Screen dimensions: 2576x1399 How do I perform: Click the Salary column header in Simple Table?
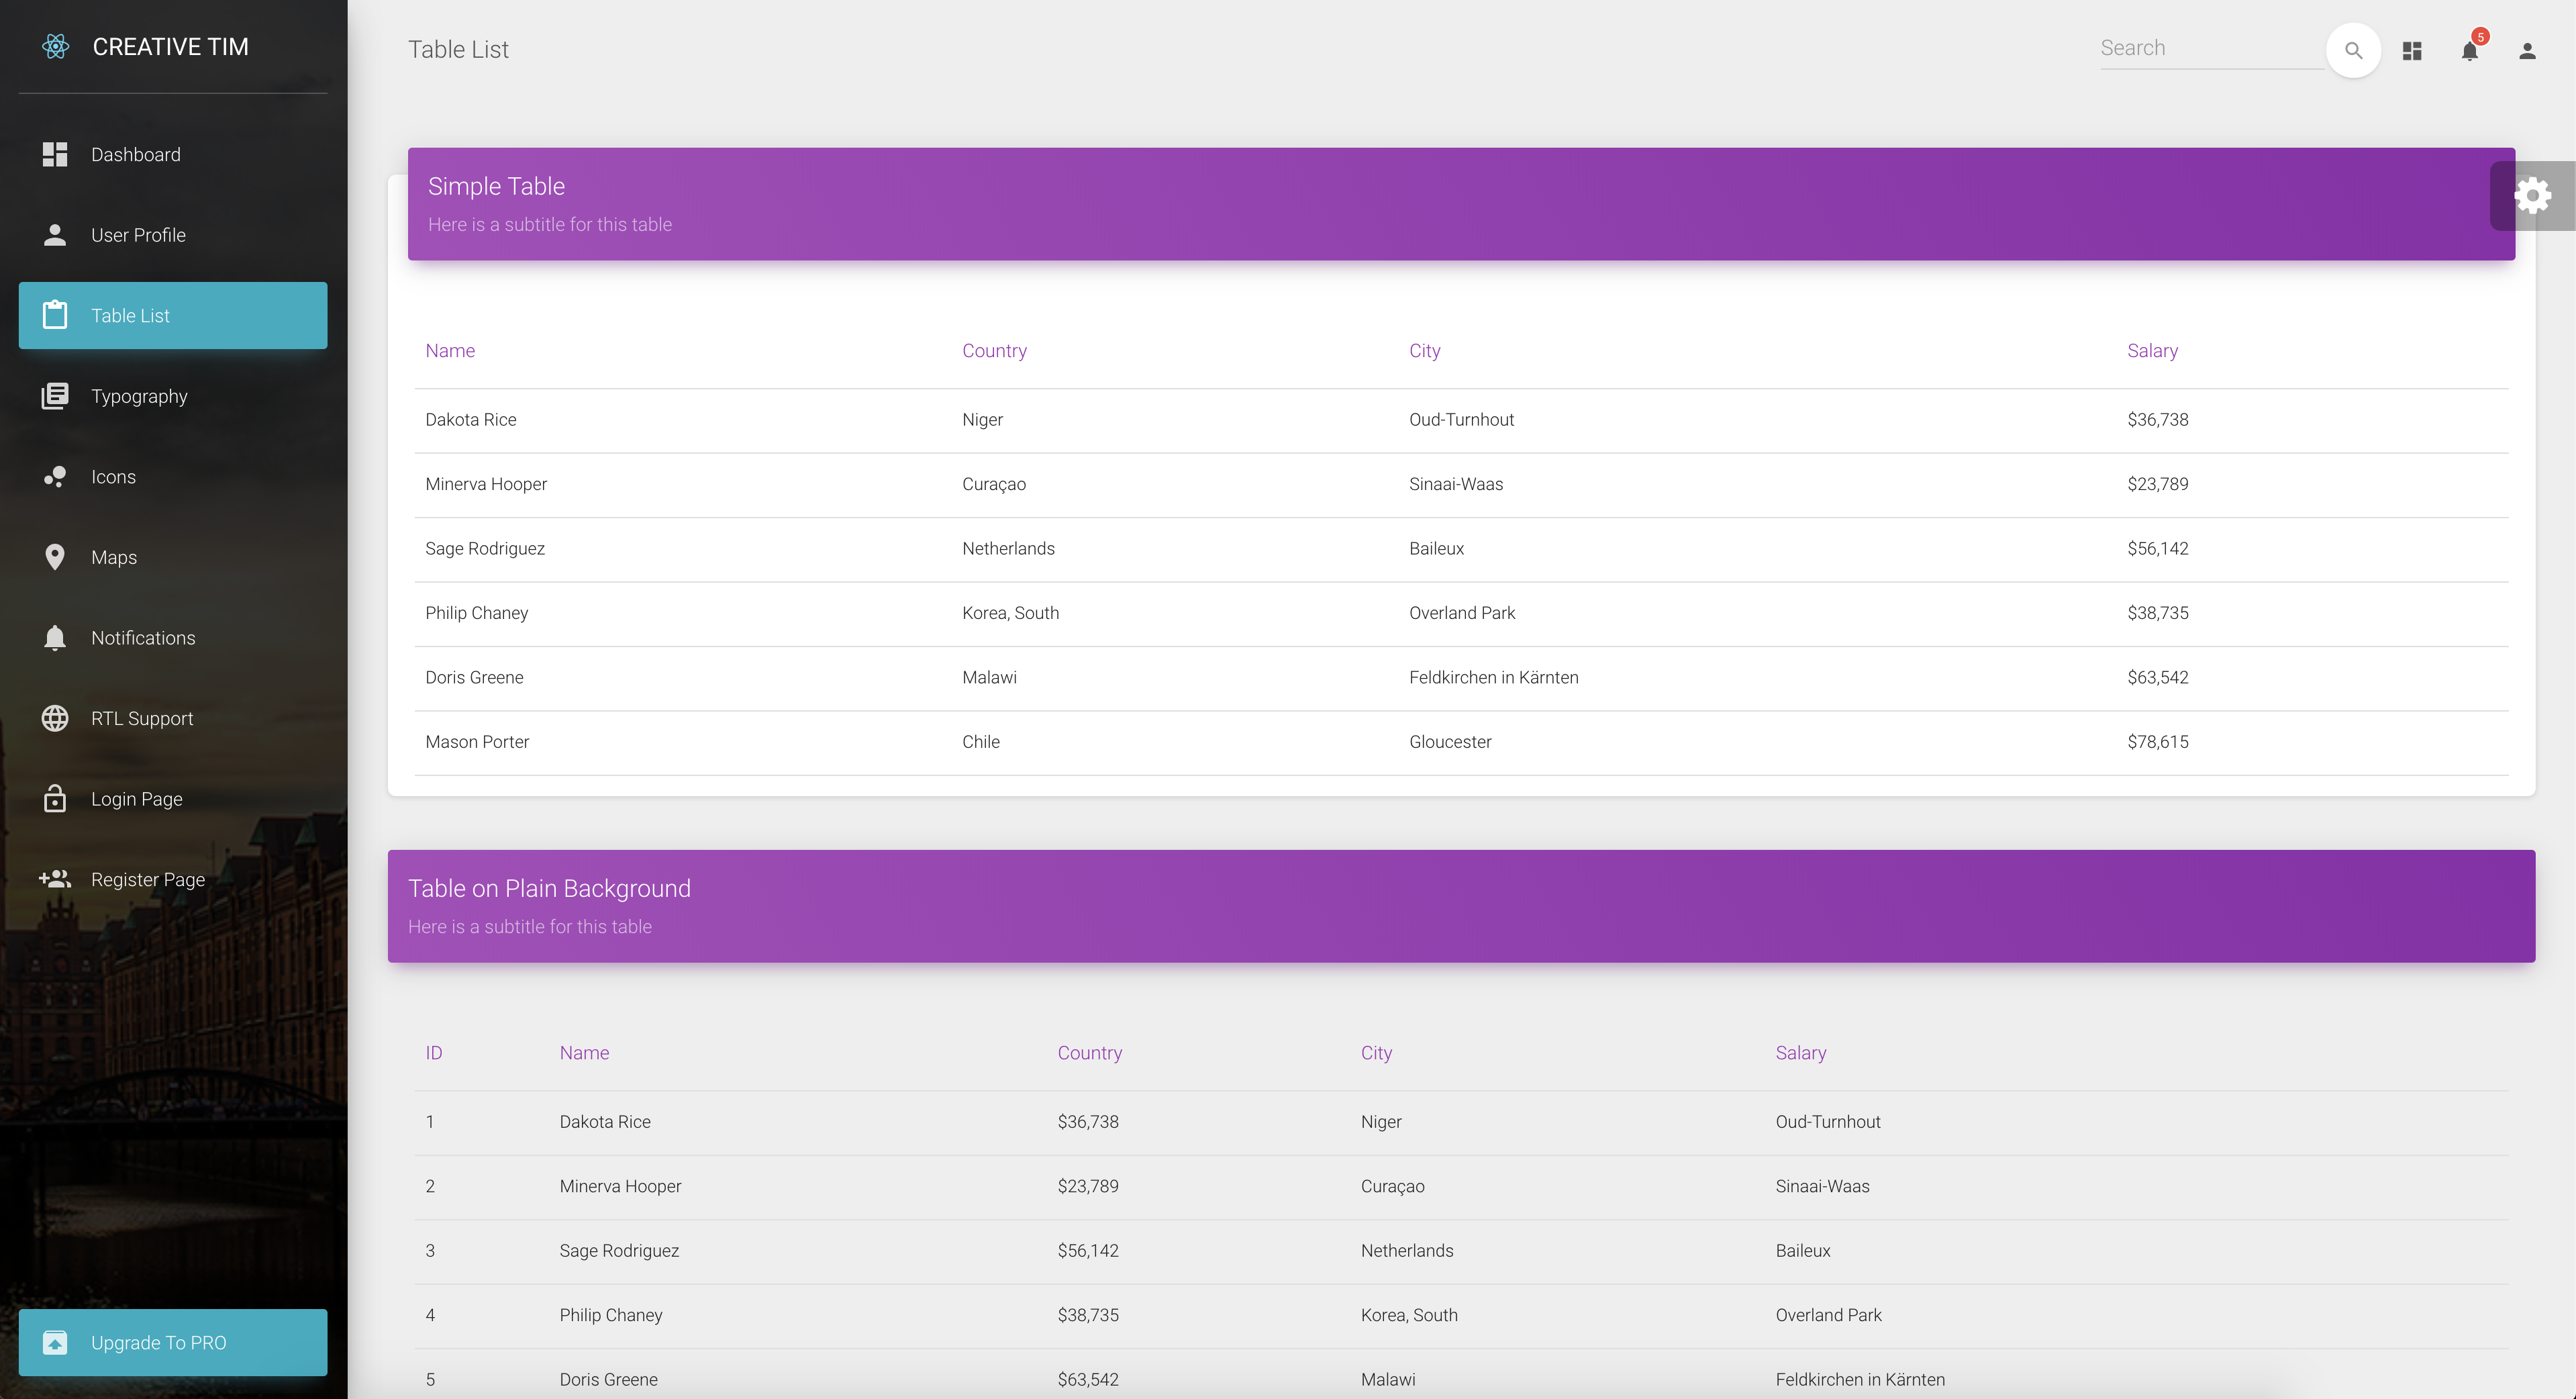[2152, 351]
